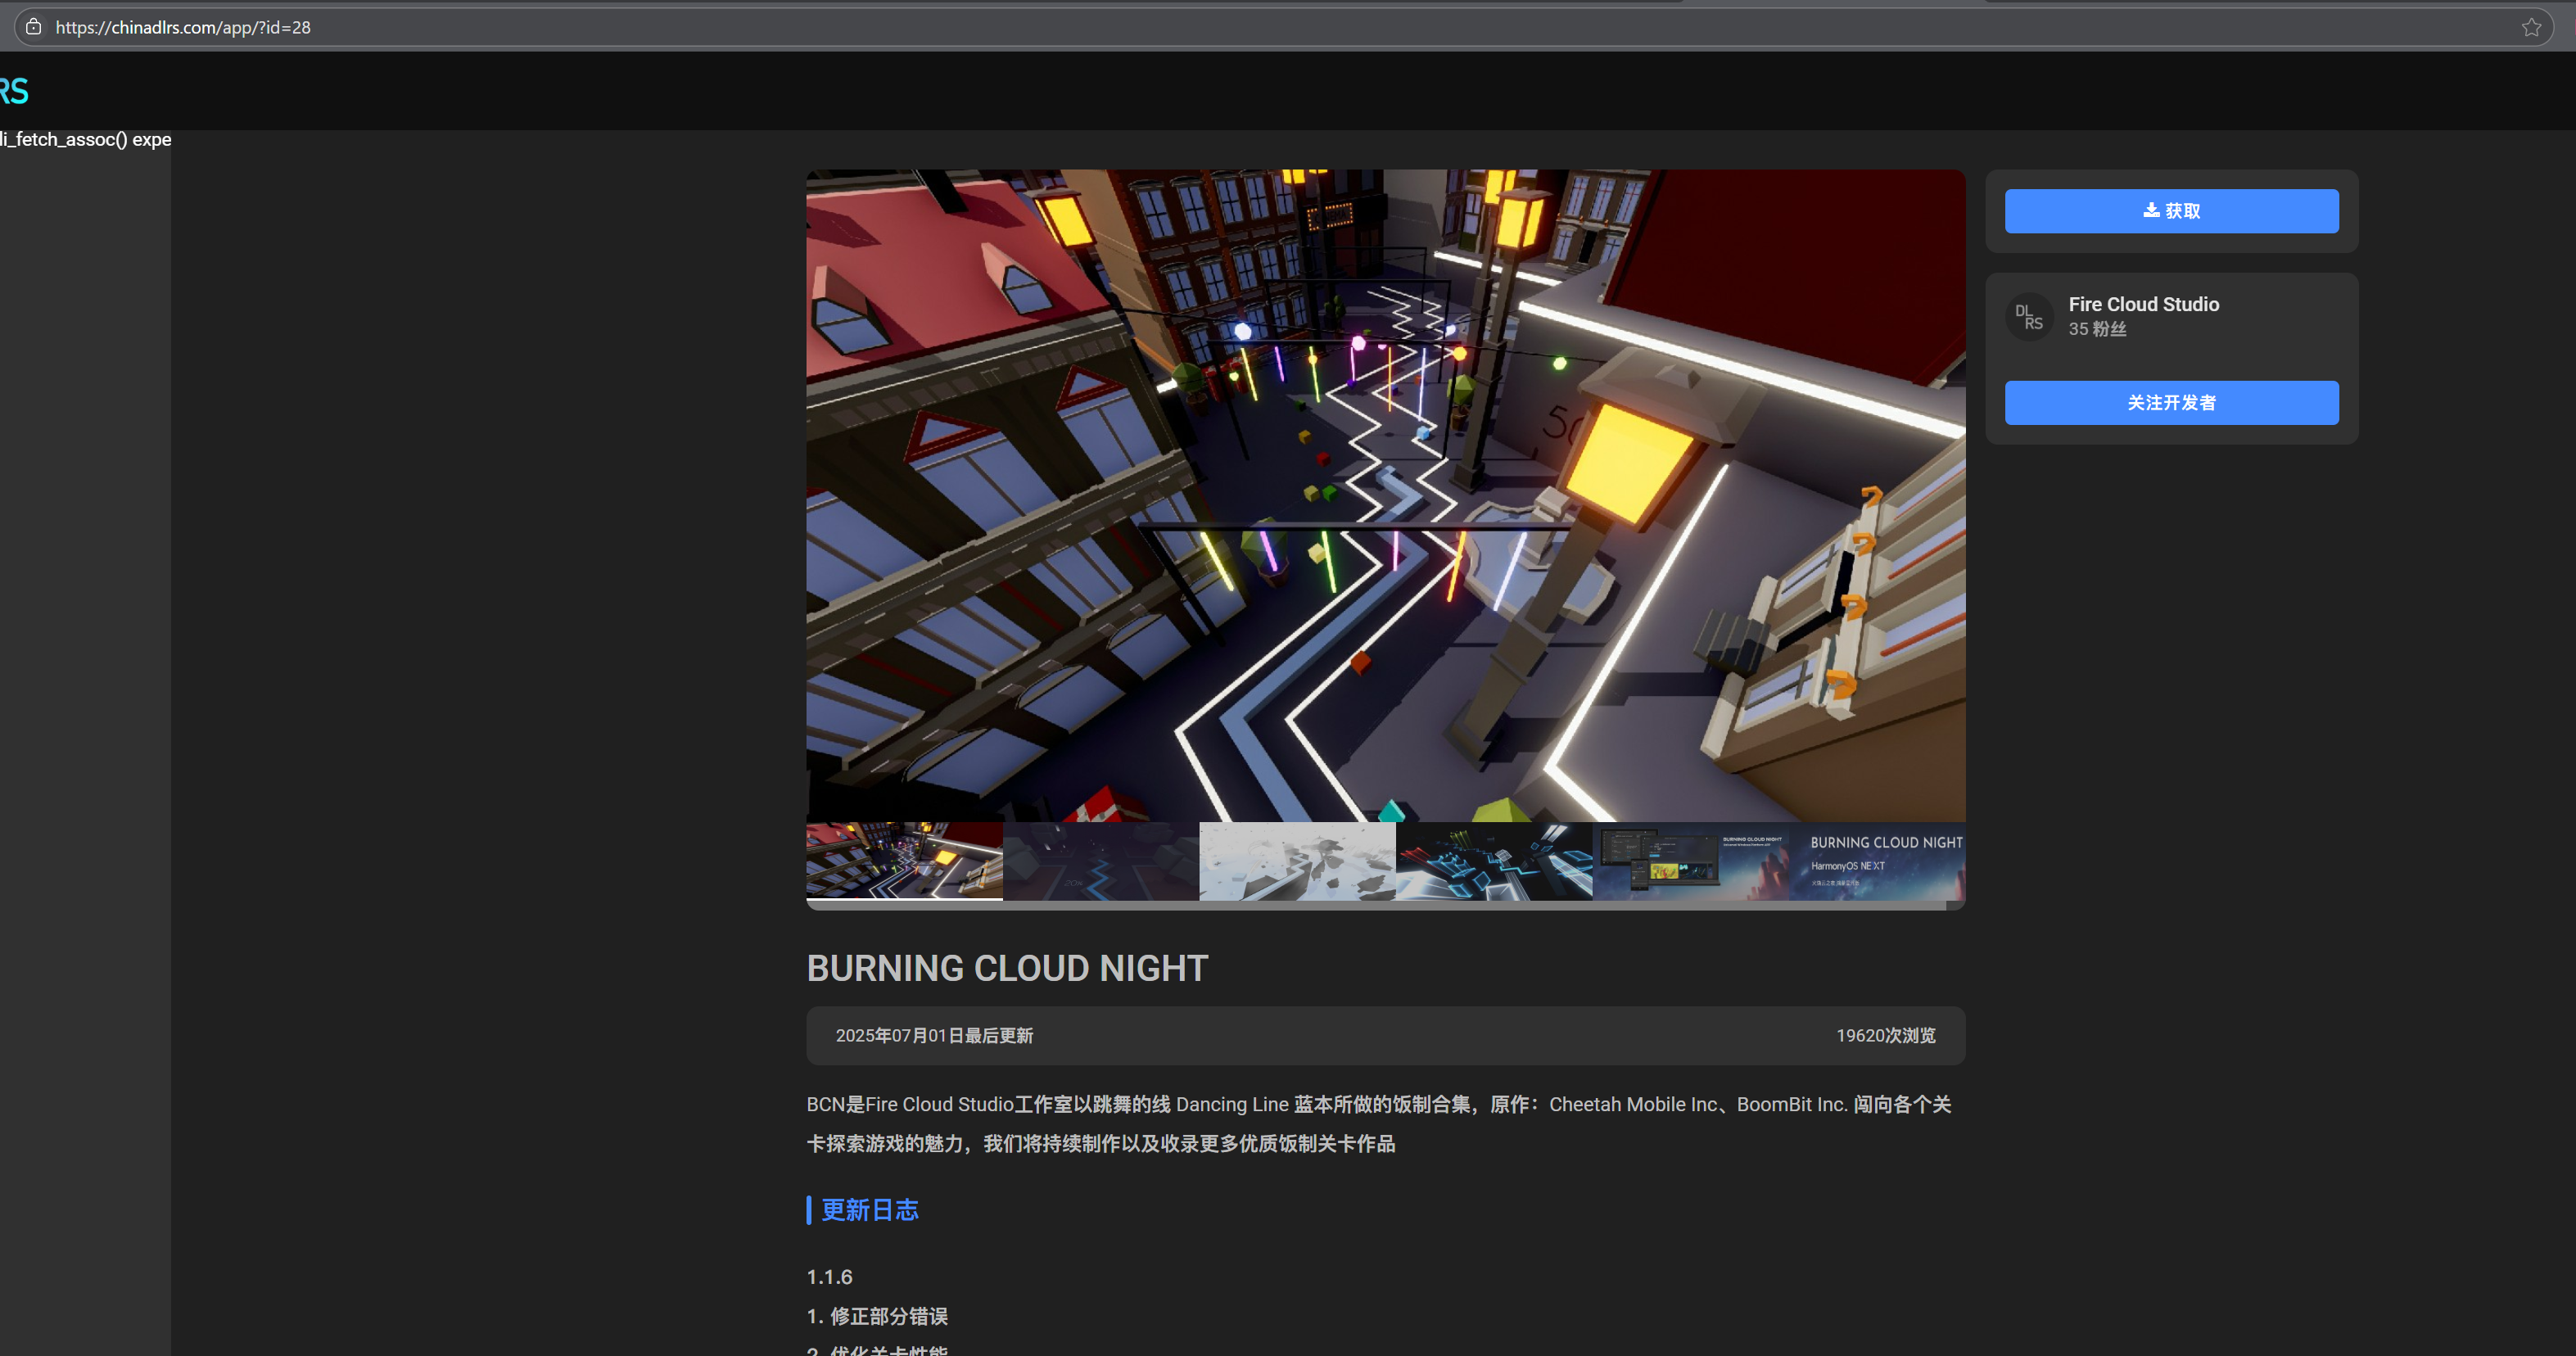
Task: Select the '1.1.6' version number
Action: tap(829, 1277)
